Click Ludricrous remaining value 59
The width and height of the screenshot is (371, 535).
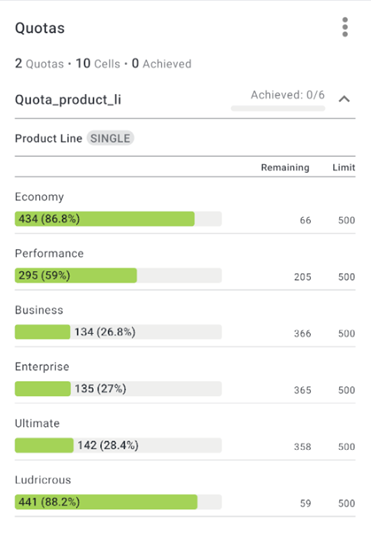point(305,503)
